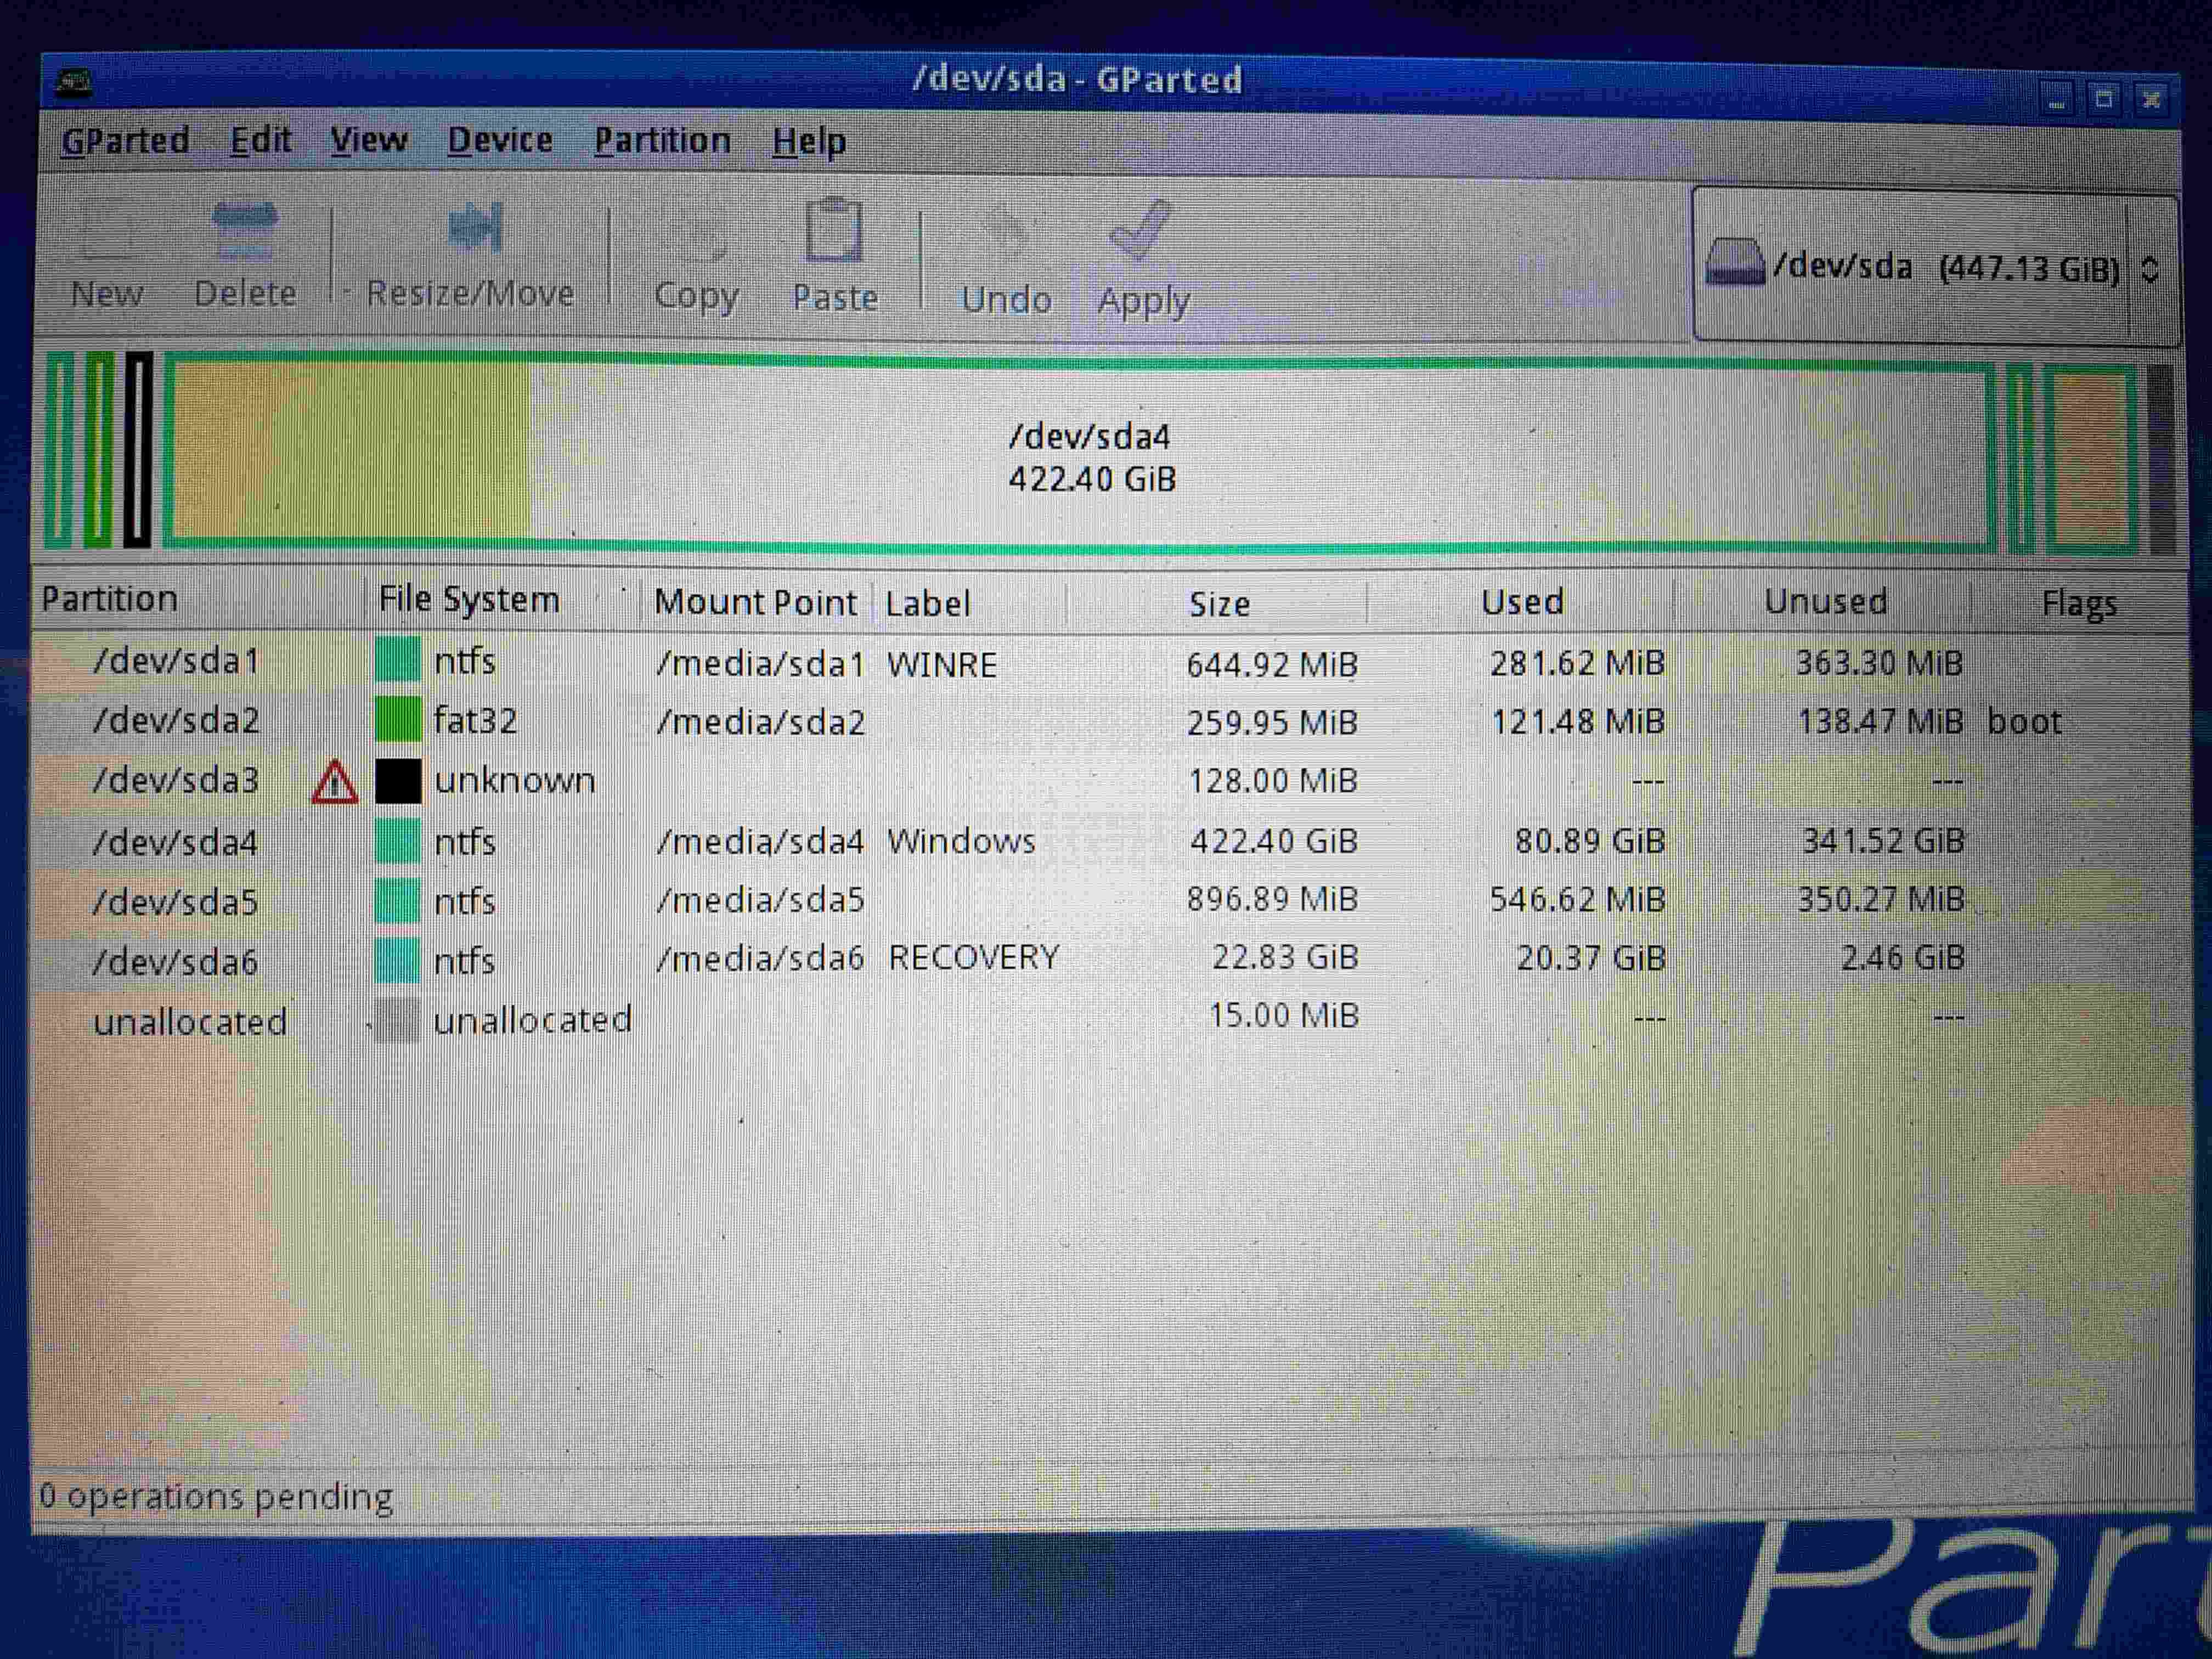Image resolution: width=2212 pixels, height=1659 pixels.
Task: Select the /dev/sda6 RECOVERY partition row
Action: (x=700, y=959)
